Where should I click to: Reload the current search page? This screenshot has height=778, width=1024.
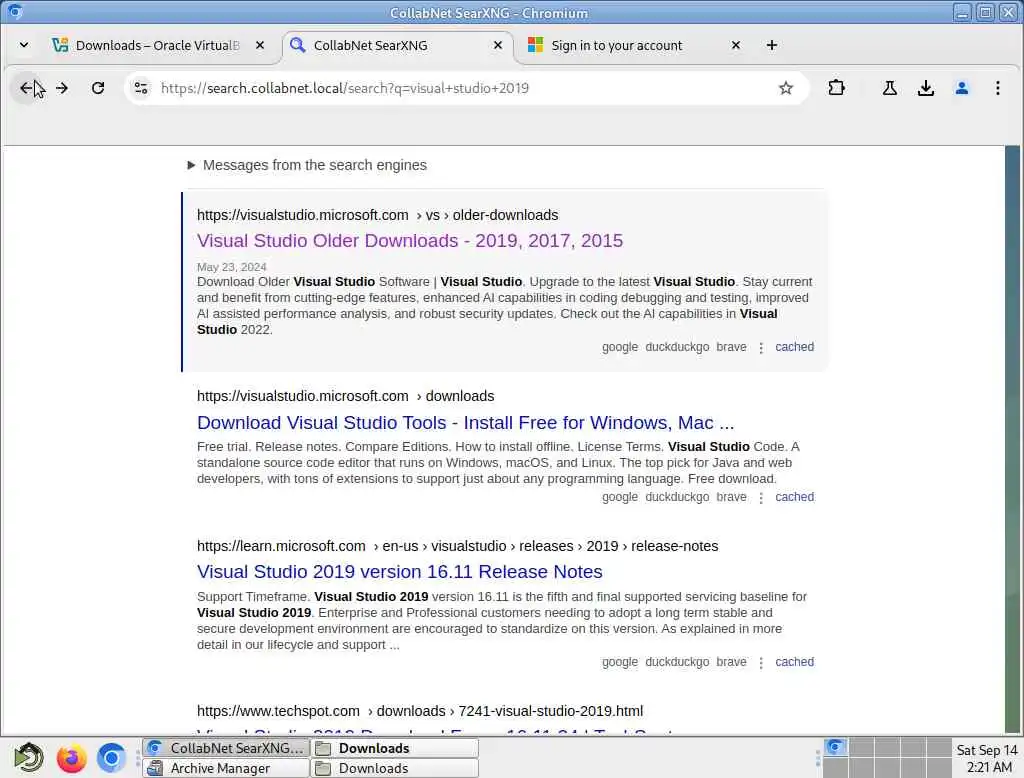tap(98, 88)
